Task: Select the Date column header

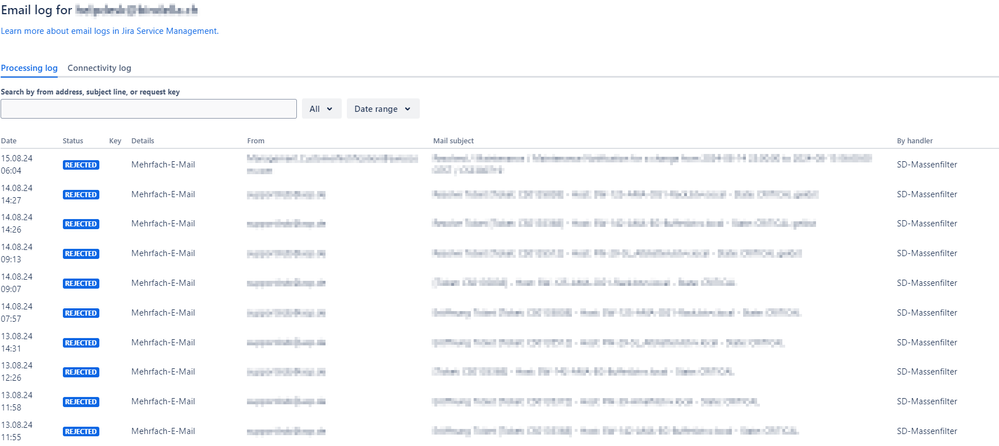Action: coord(9,141)
